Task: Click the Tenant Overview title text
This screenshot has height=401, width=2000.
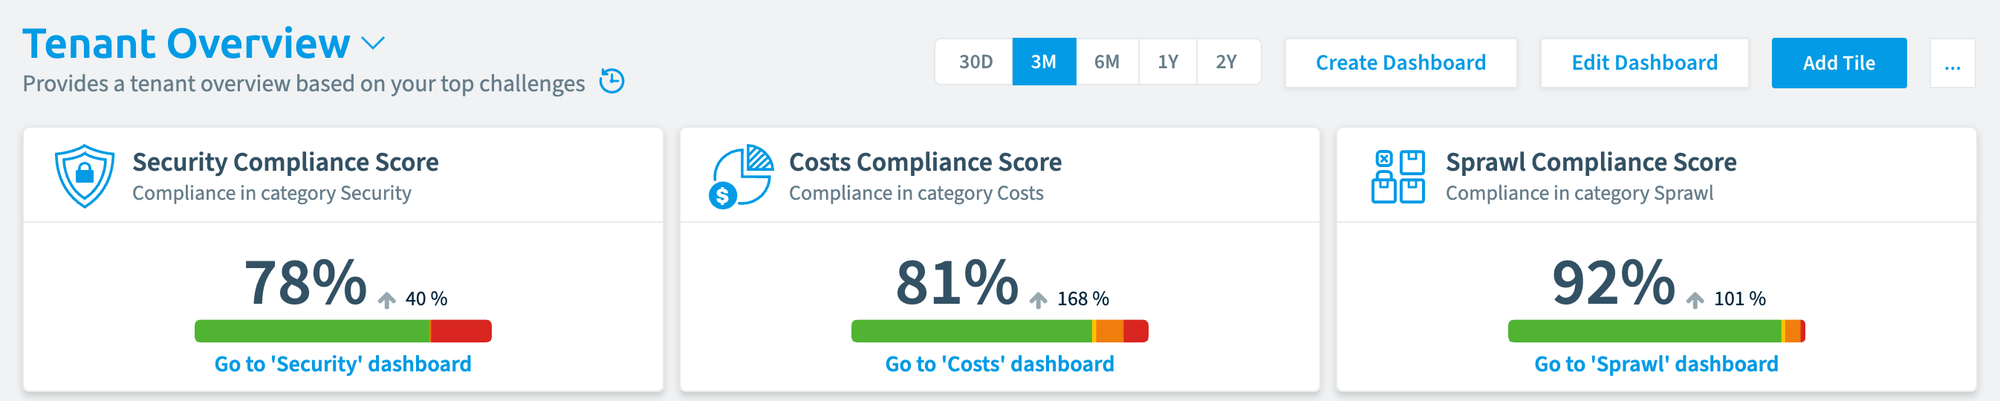Action: pos(186,44)
